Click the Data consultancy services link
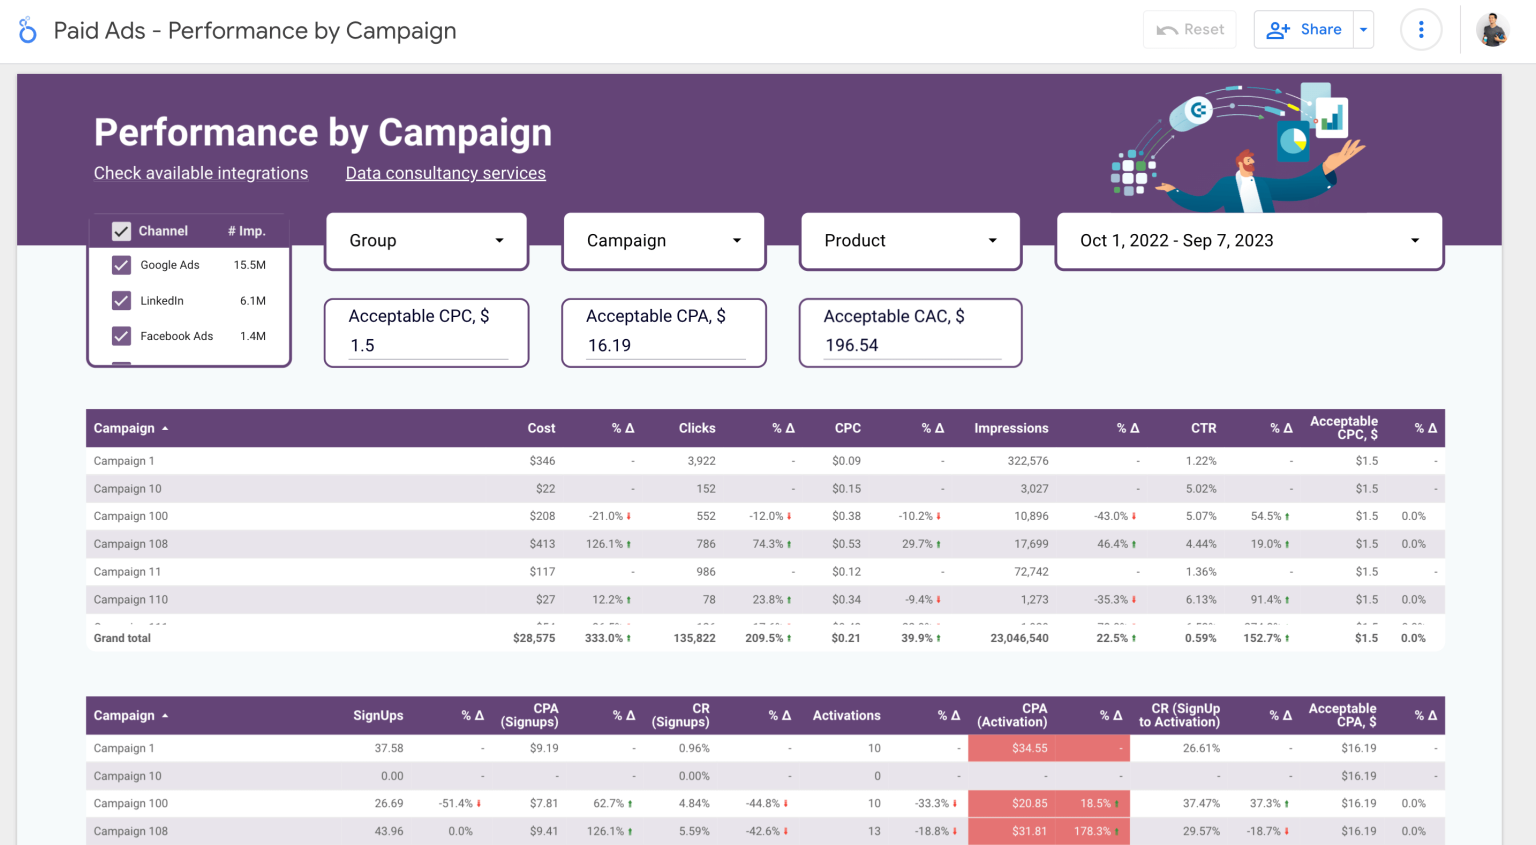Screen dimensions: 1536x845 pos(445,173)
